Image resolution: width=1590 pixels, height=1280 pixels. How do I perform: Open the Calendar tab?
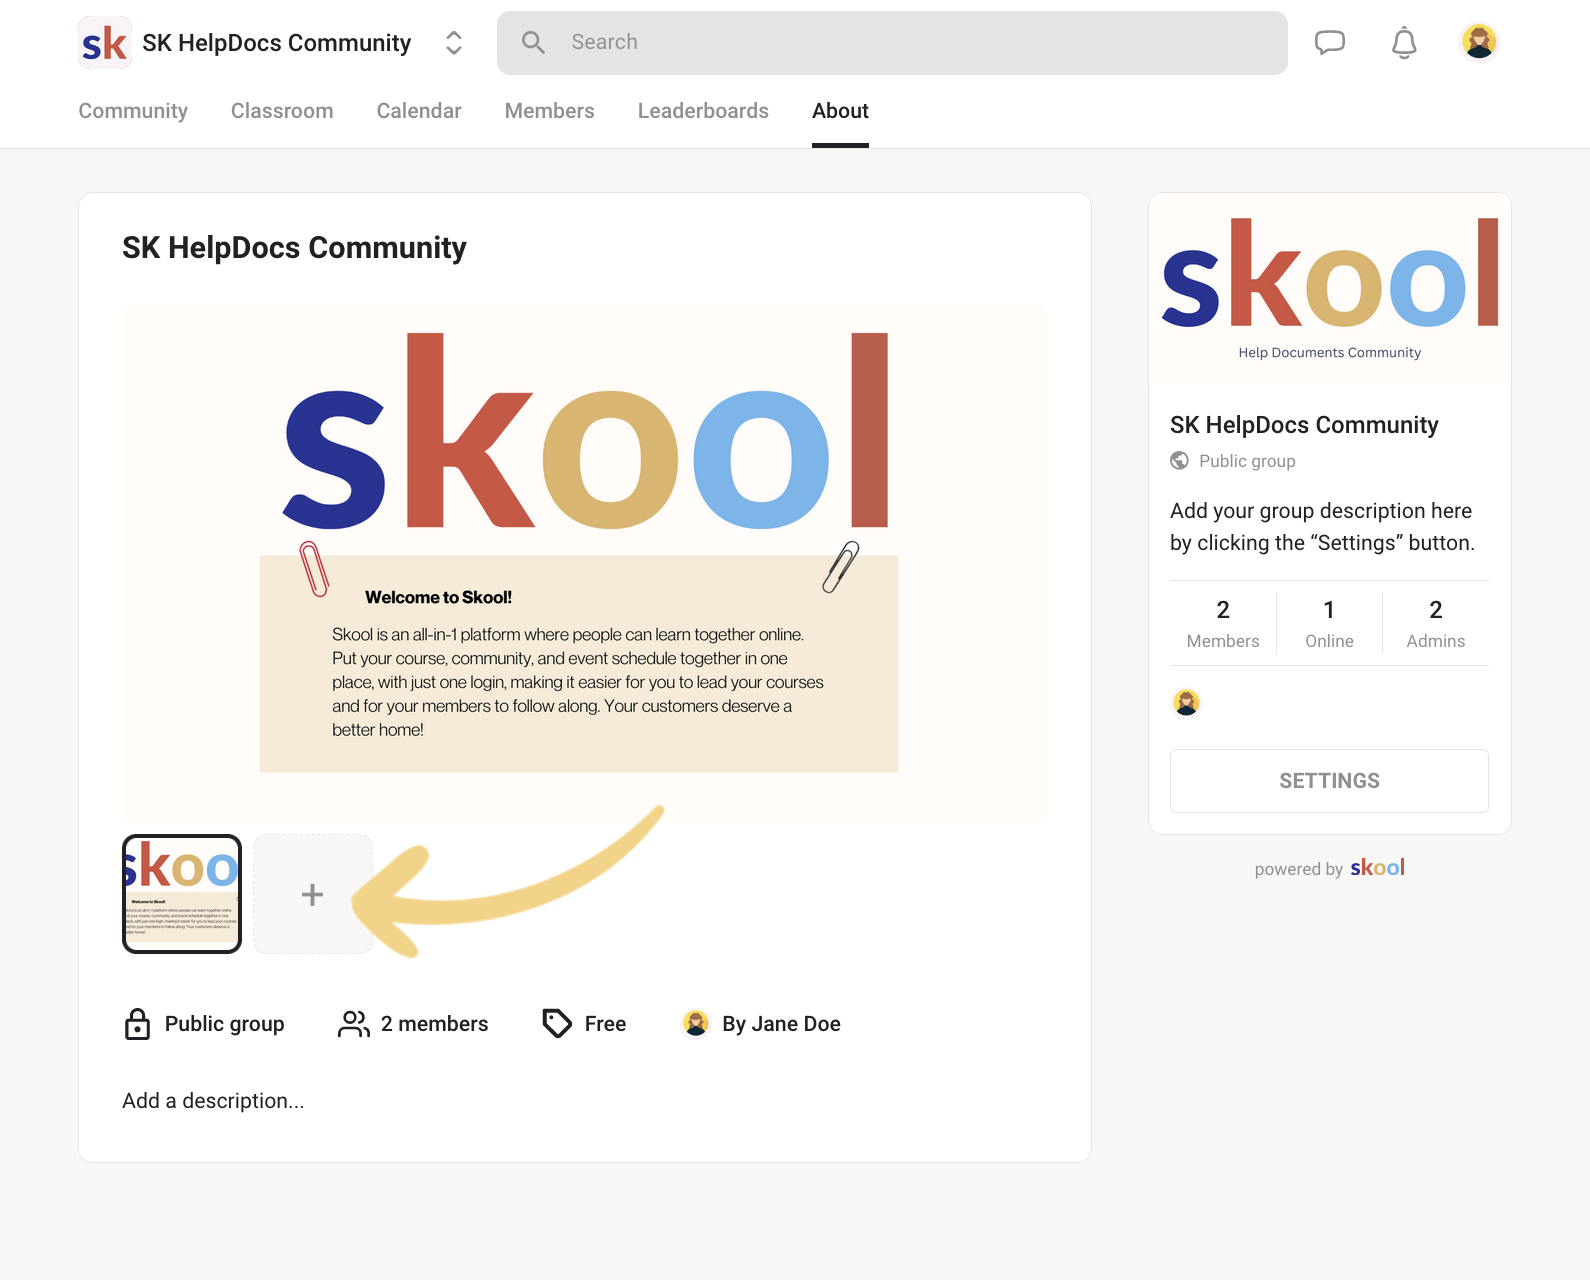pyautogui.click(x=419, y=111)
